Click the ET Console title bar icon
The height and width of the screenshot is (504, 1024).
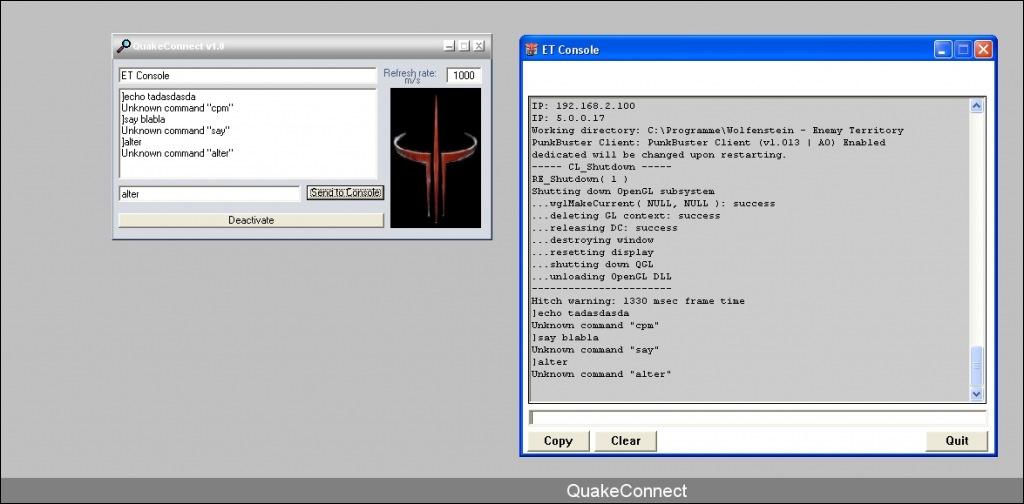click(x=531, y=49)
